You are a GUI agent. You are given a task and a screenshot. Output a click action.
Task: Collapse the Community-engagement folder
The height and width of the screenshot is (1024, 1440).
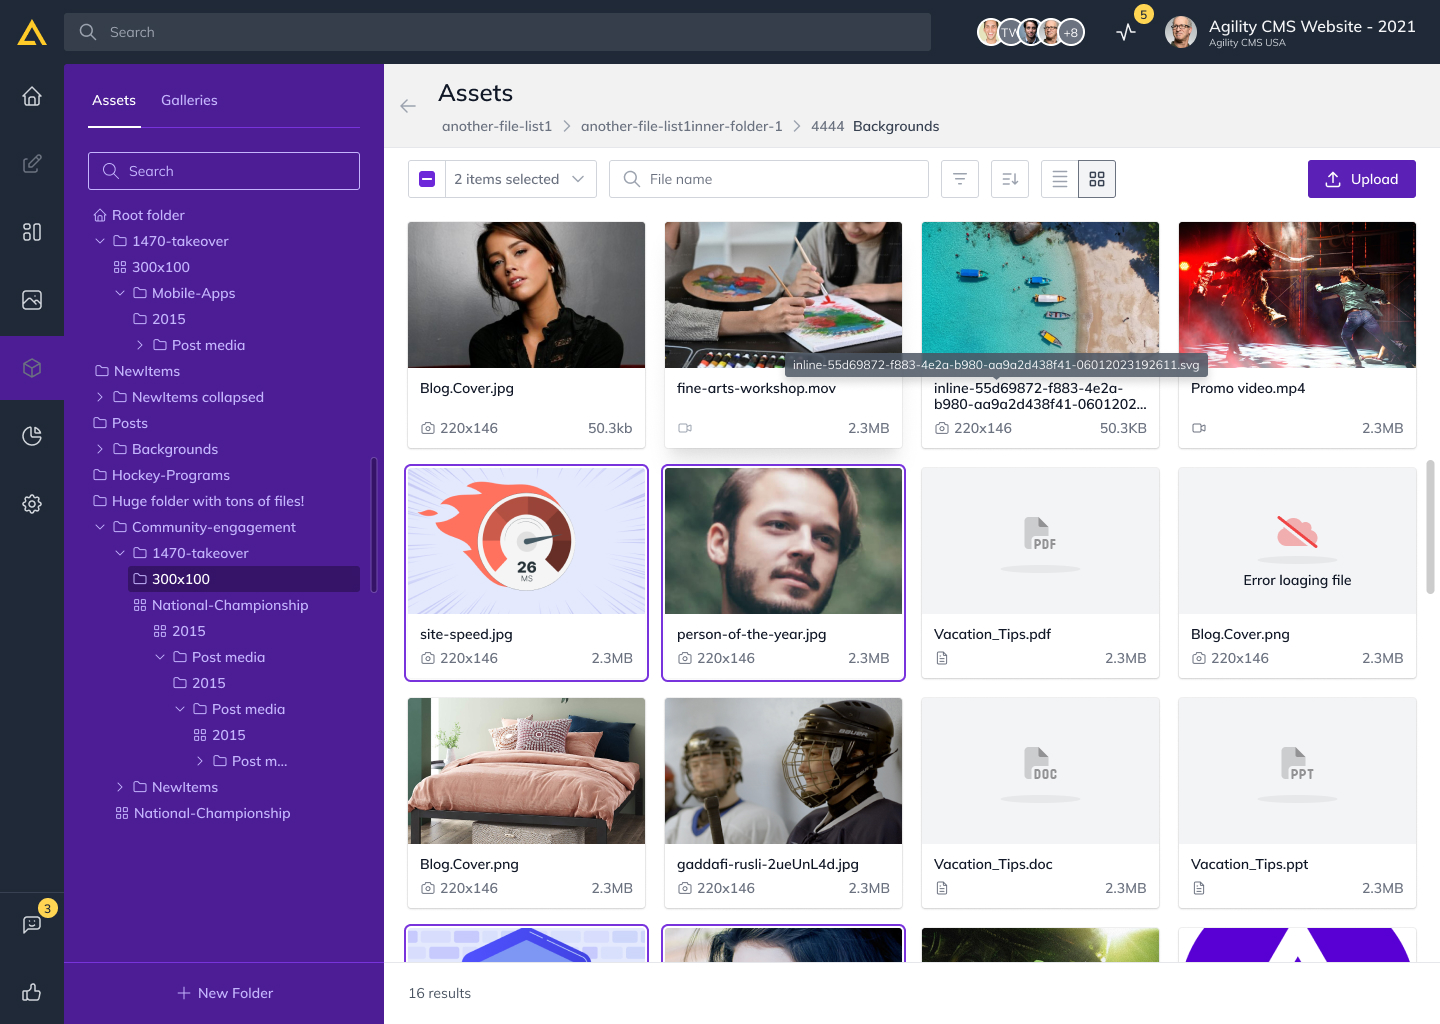tap(100, 527)
